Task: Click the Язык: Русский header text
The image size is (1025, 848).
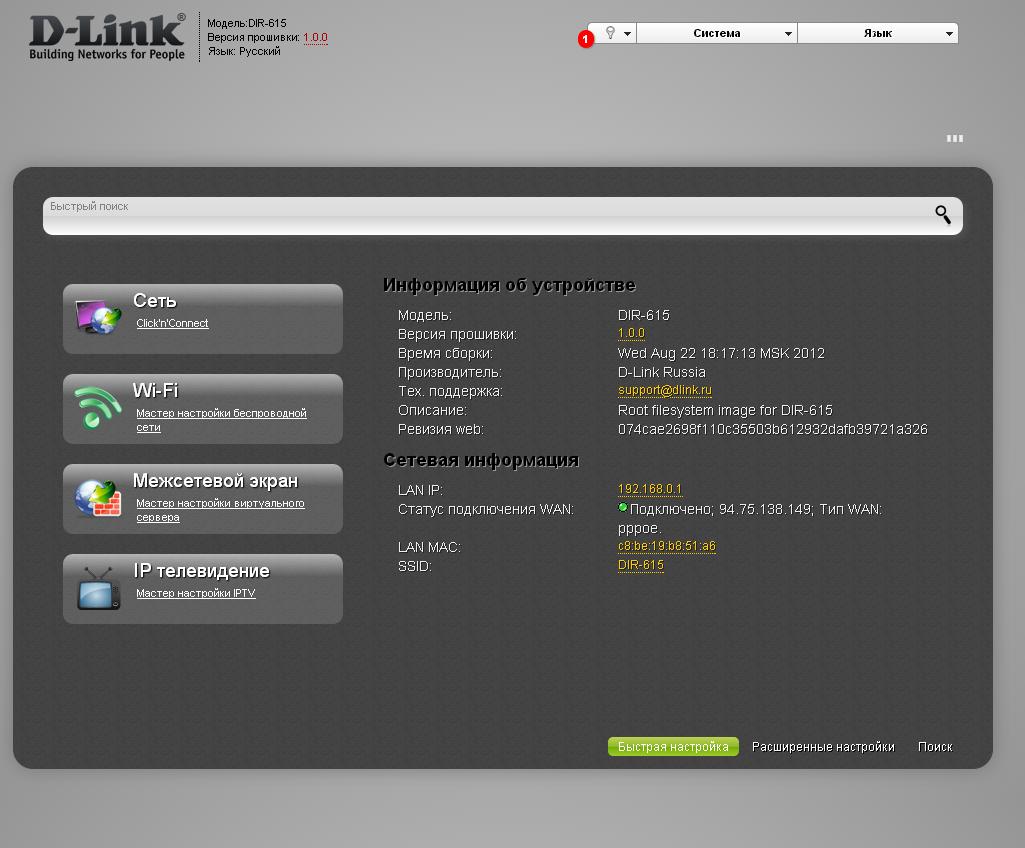Action: tap(244, 51)
